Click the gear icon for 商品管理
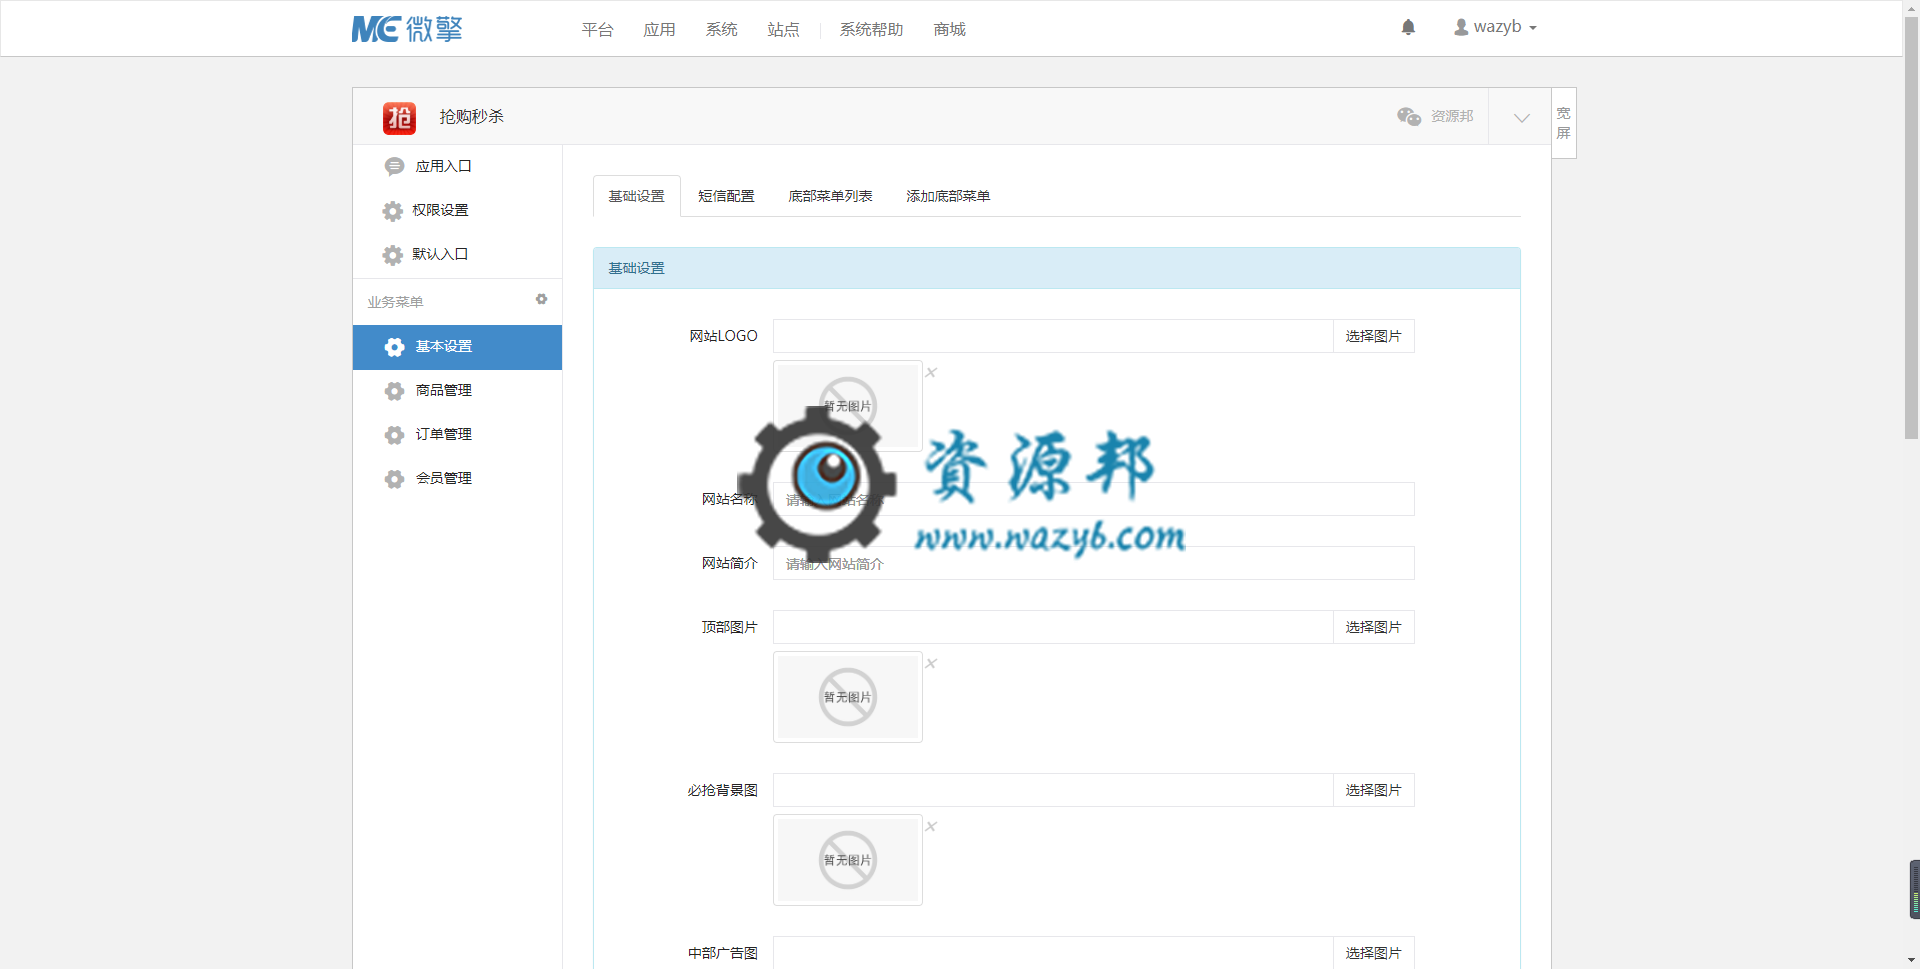The image size is (1920, 969). click(x=394, y=391)
